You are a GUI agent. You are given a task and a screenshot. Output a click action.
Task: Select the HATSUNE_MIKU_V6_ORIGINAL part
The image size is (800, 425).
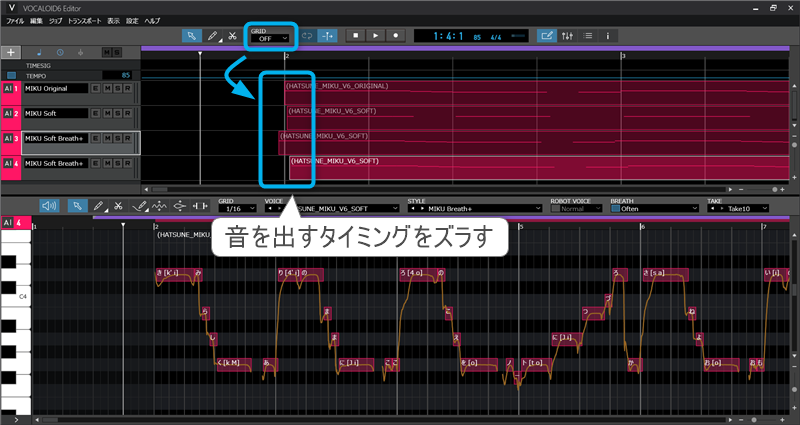coord(537,92)
